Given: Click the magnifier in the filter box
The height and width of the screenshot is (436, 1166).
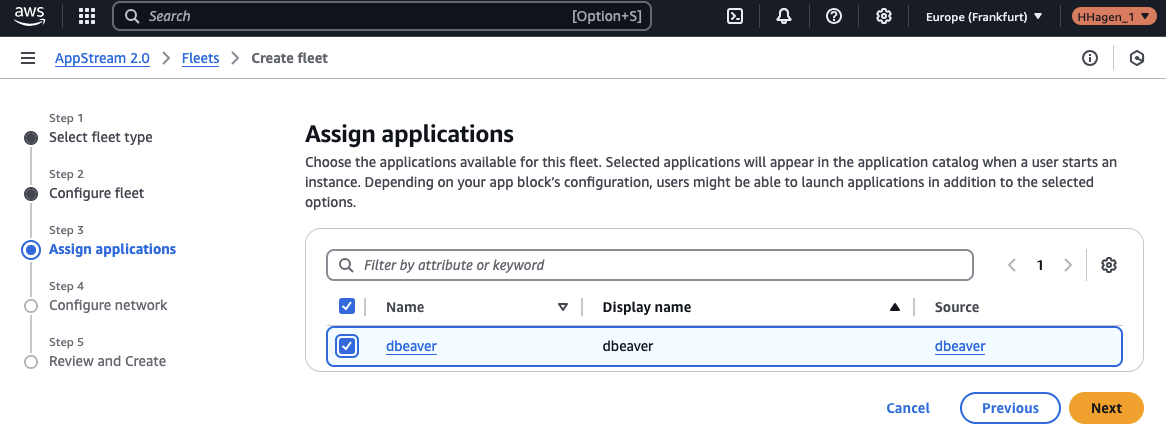Looking at the screenshot, I should point(346,265).
